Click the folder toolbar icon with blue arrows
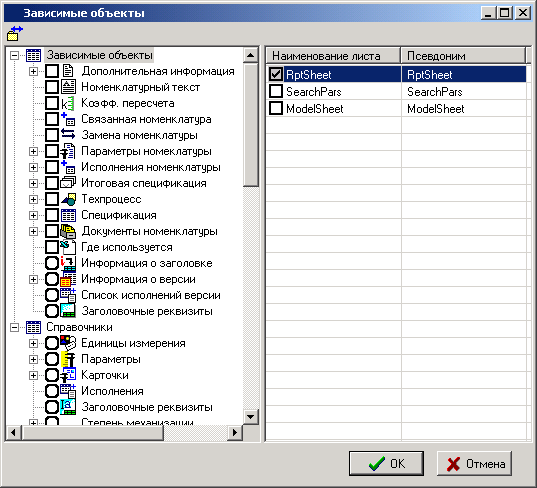Screen dimensions: 537x488 [14, 33]
